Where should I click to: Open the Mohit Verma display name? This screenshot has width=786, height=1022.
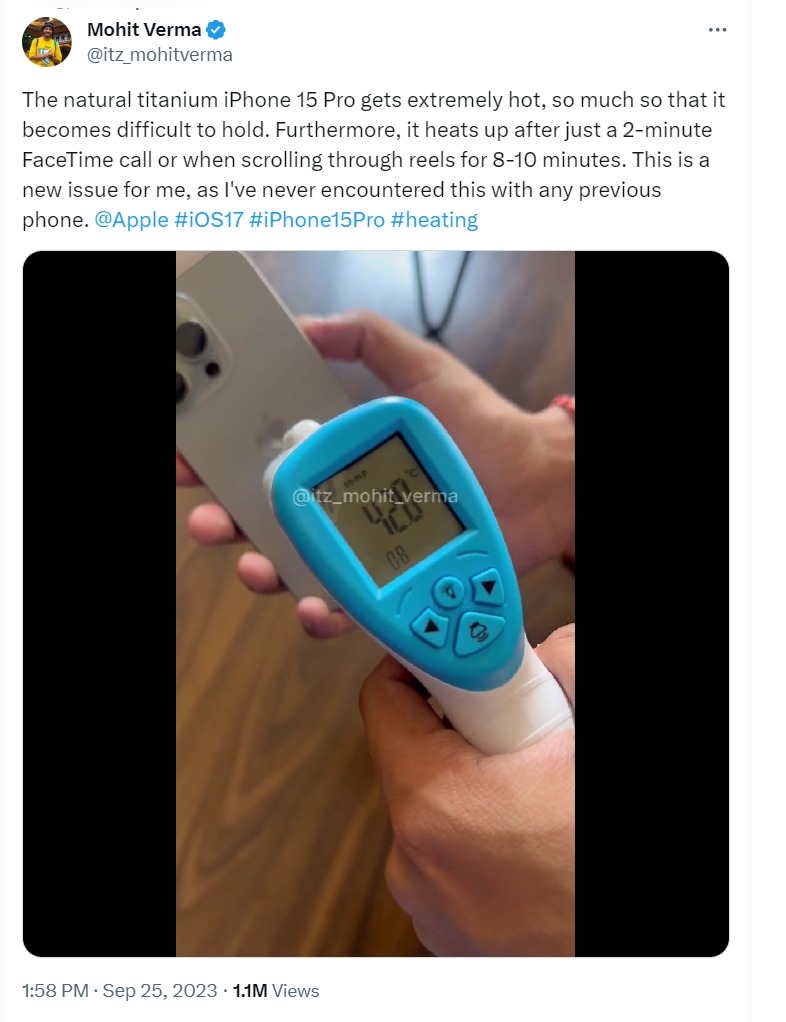tap(144, 30)
